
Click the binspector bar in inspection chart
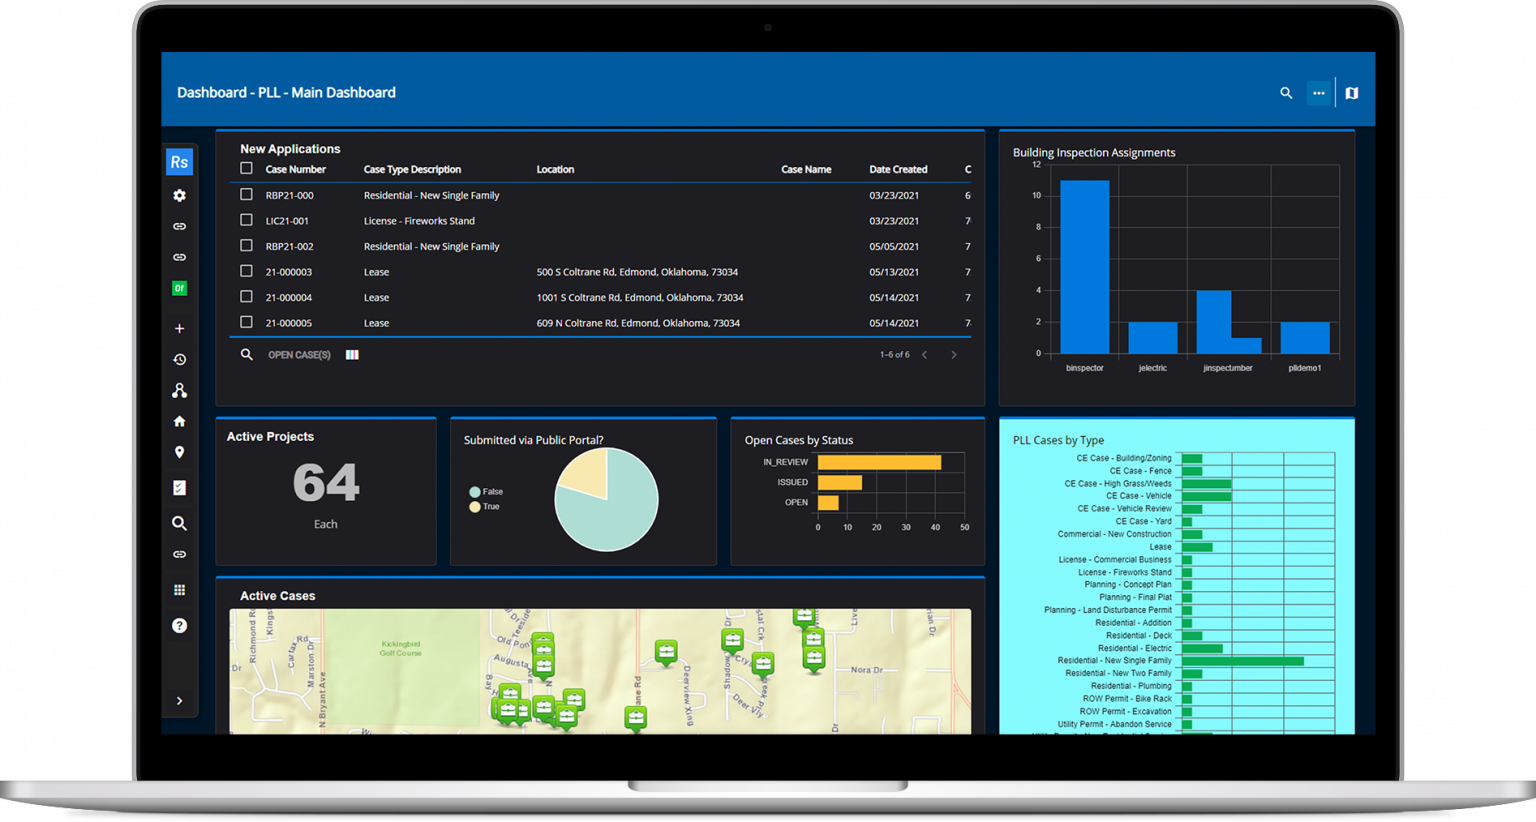click(1084, 267)
